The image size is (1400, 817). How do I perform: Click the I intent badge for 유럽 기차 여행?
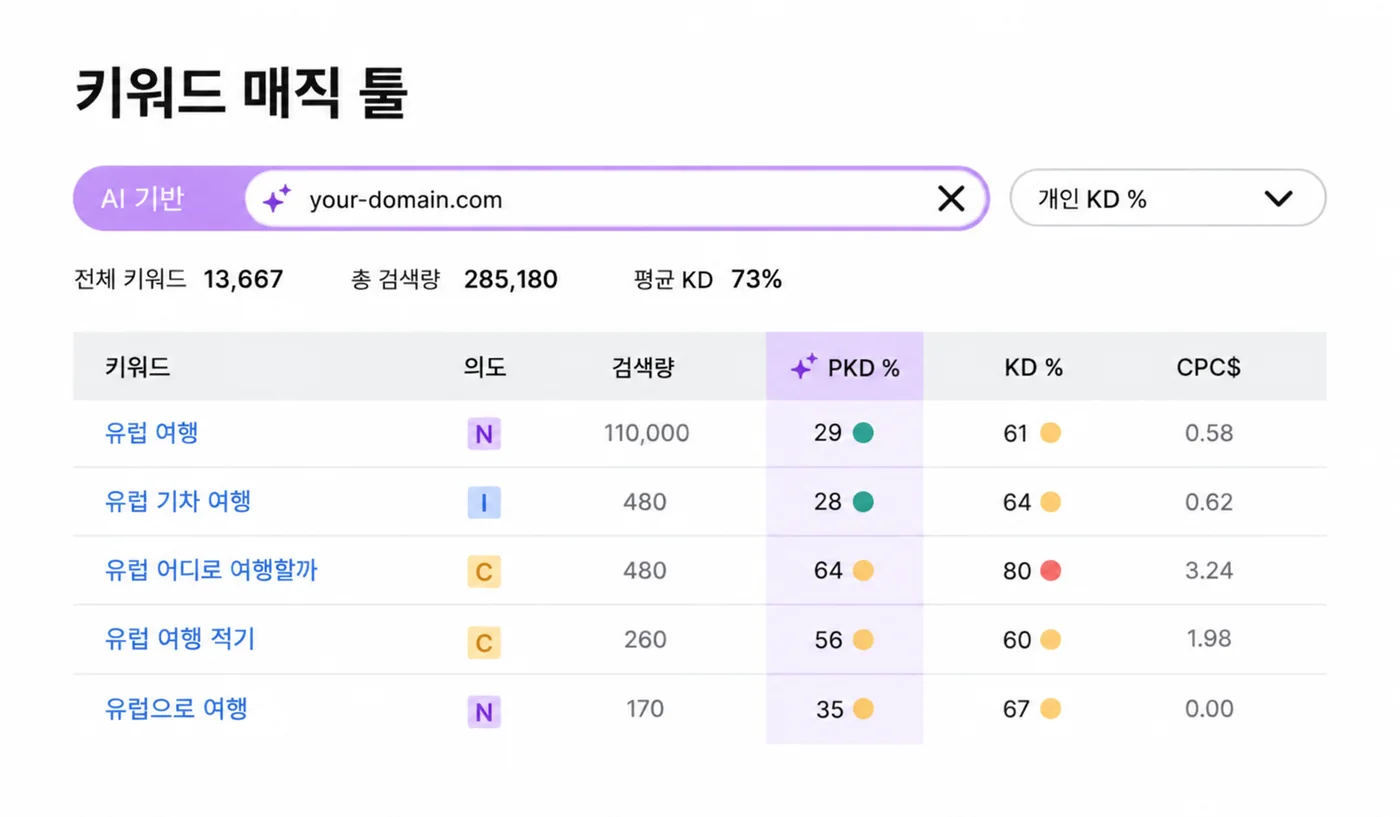click(x=484, y=502)
